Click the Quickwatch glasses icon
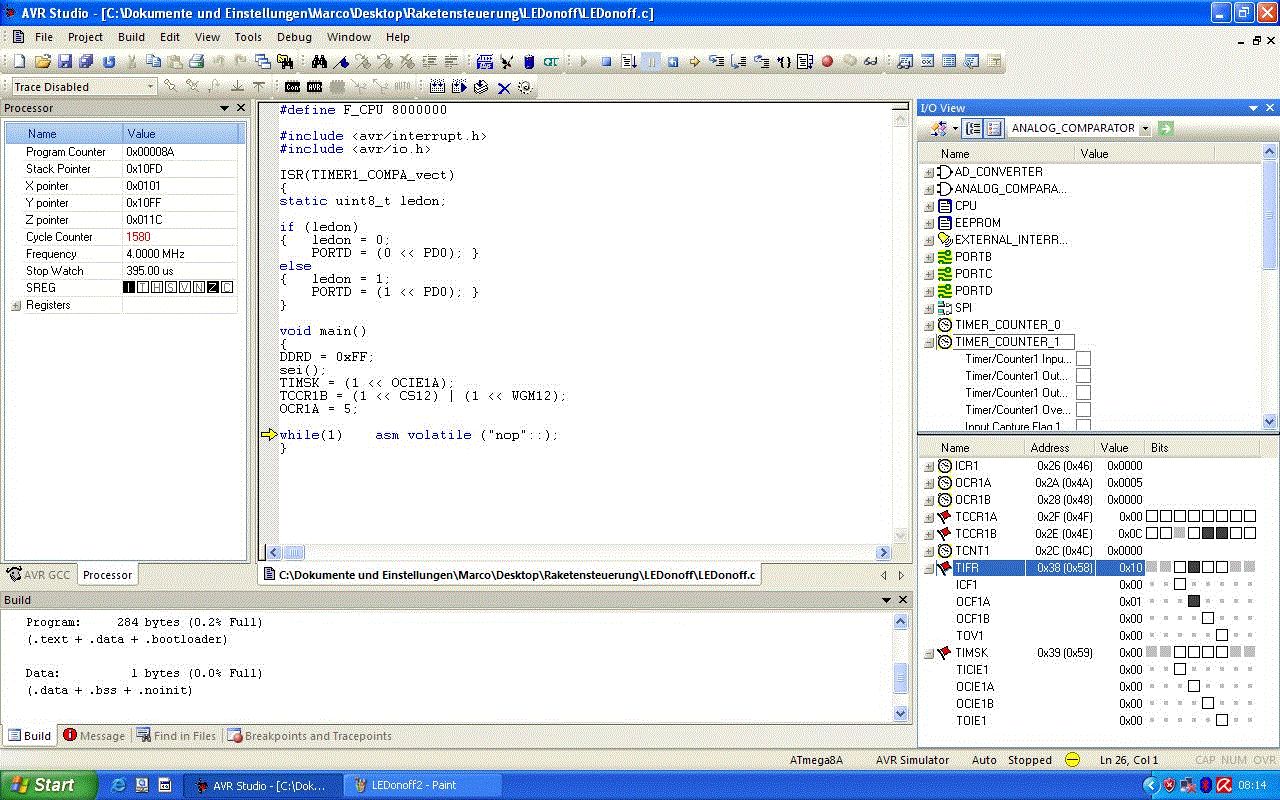1280x800 pixels. (871, 62)
